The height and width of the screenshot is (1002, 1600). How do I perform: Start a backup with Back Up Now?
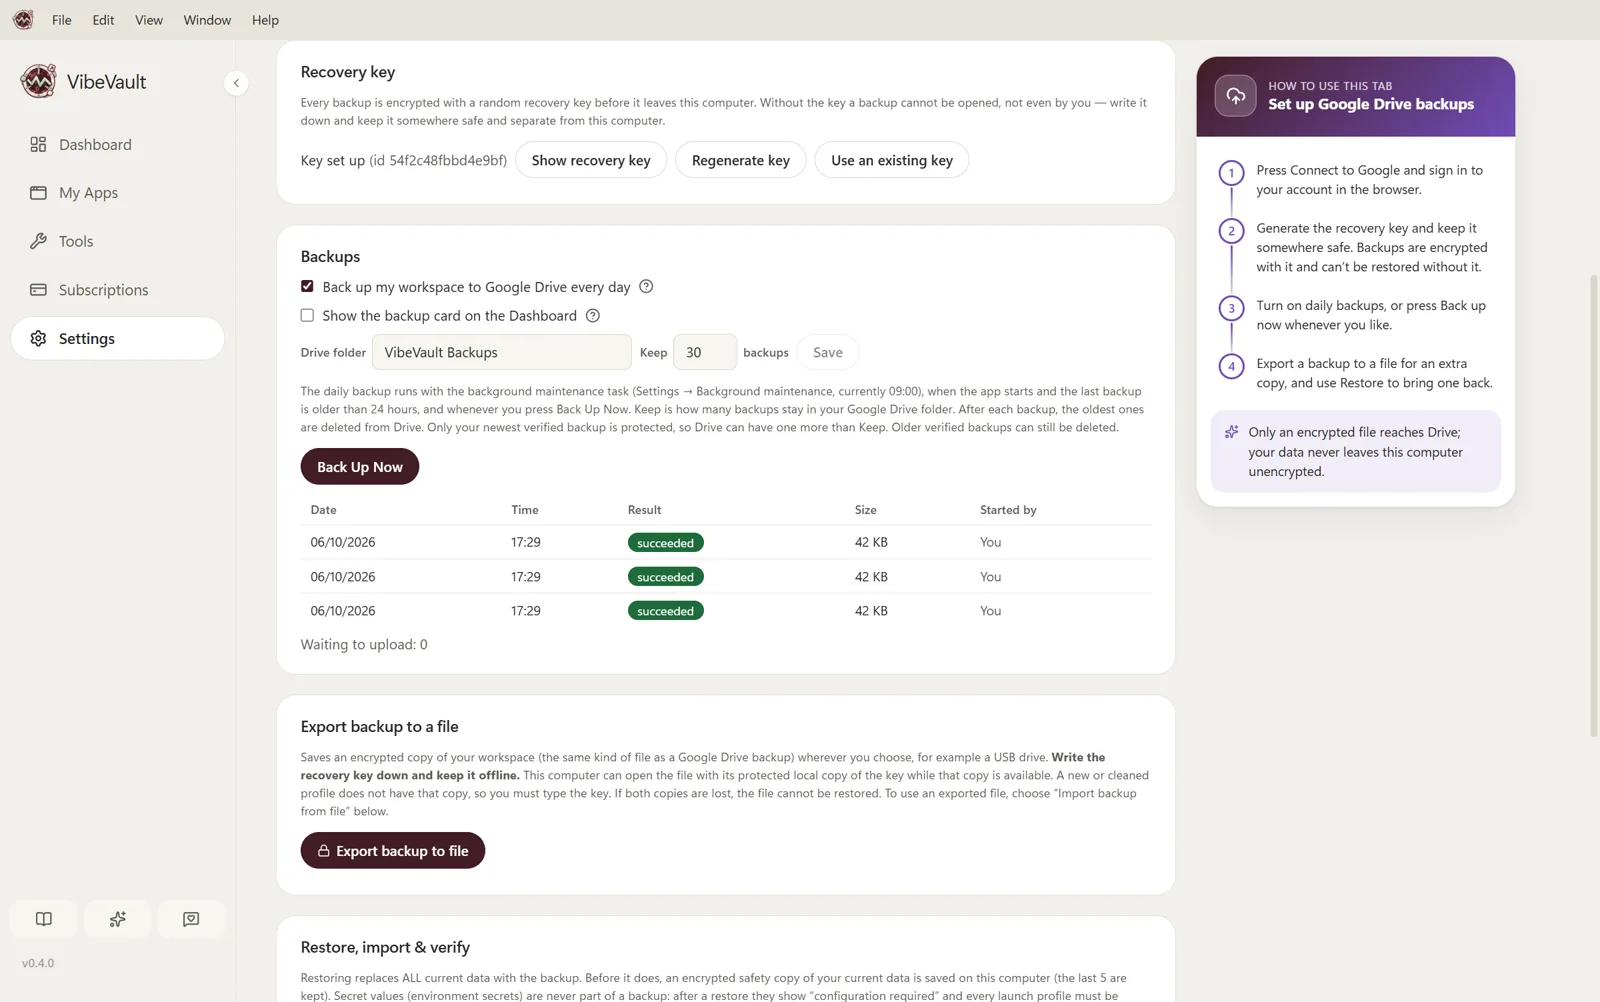360,467
